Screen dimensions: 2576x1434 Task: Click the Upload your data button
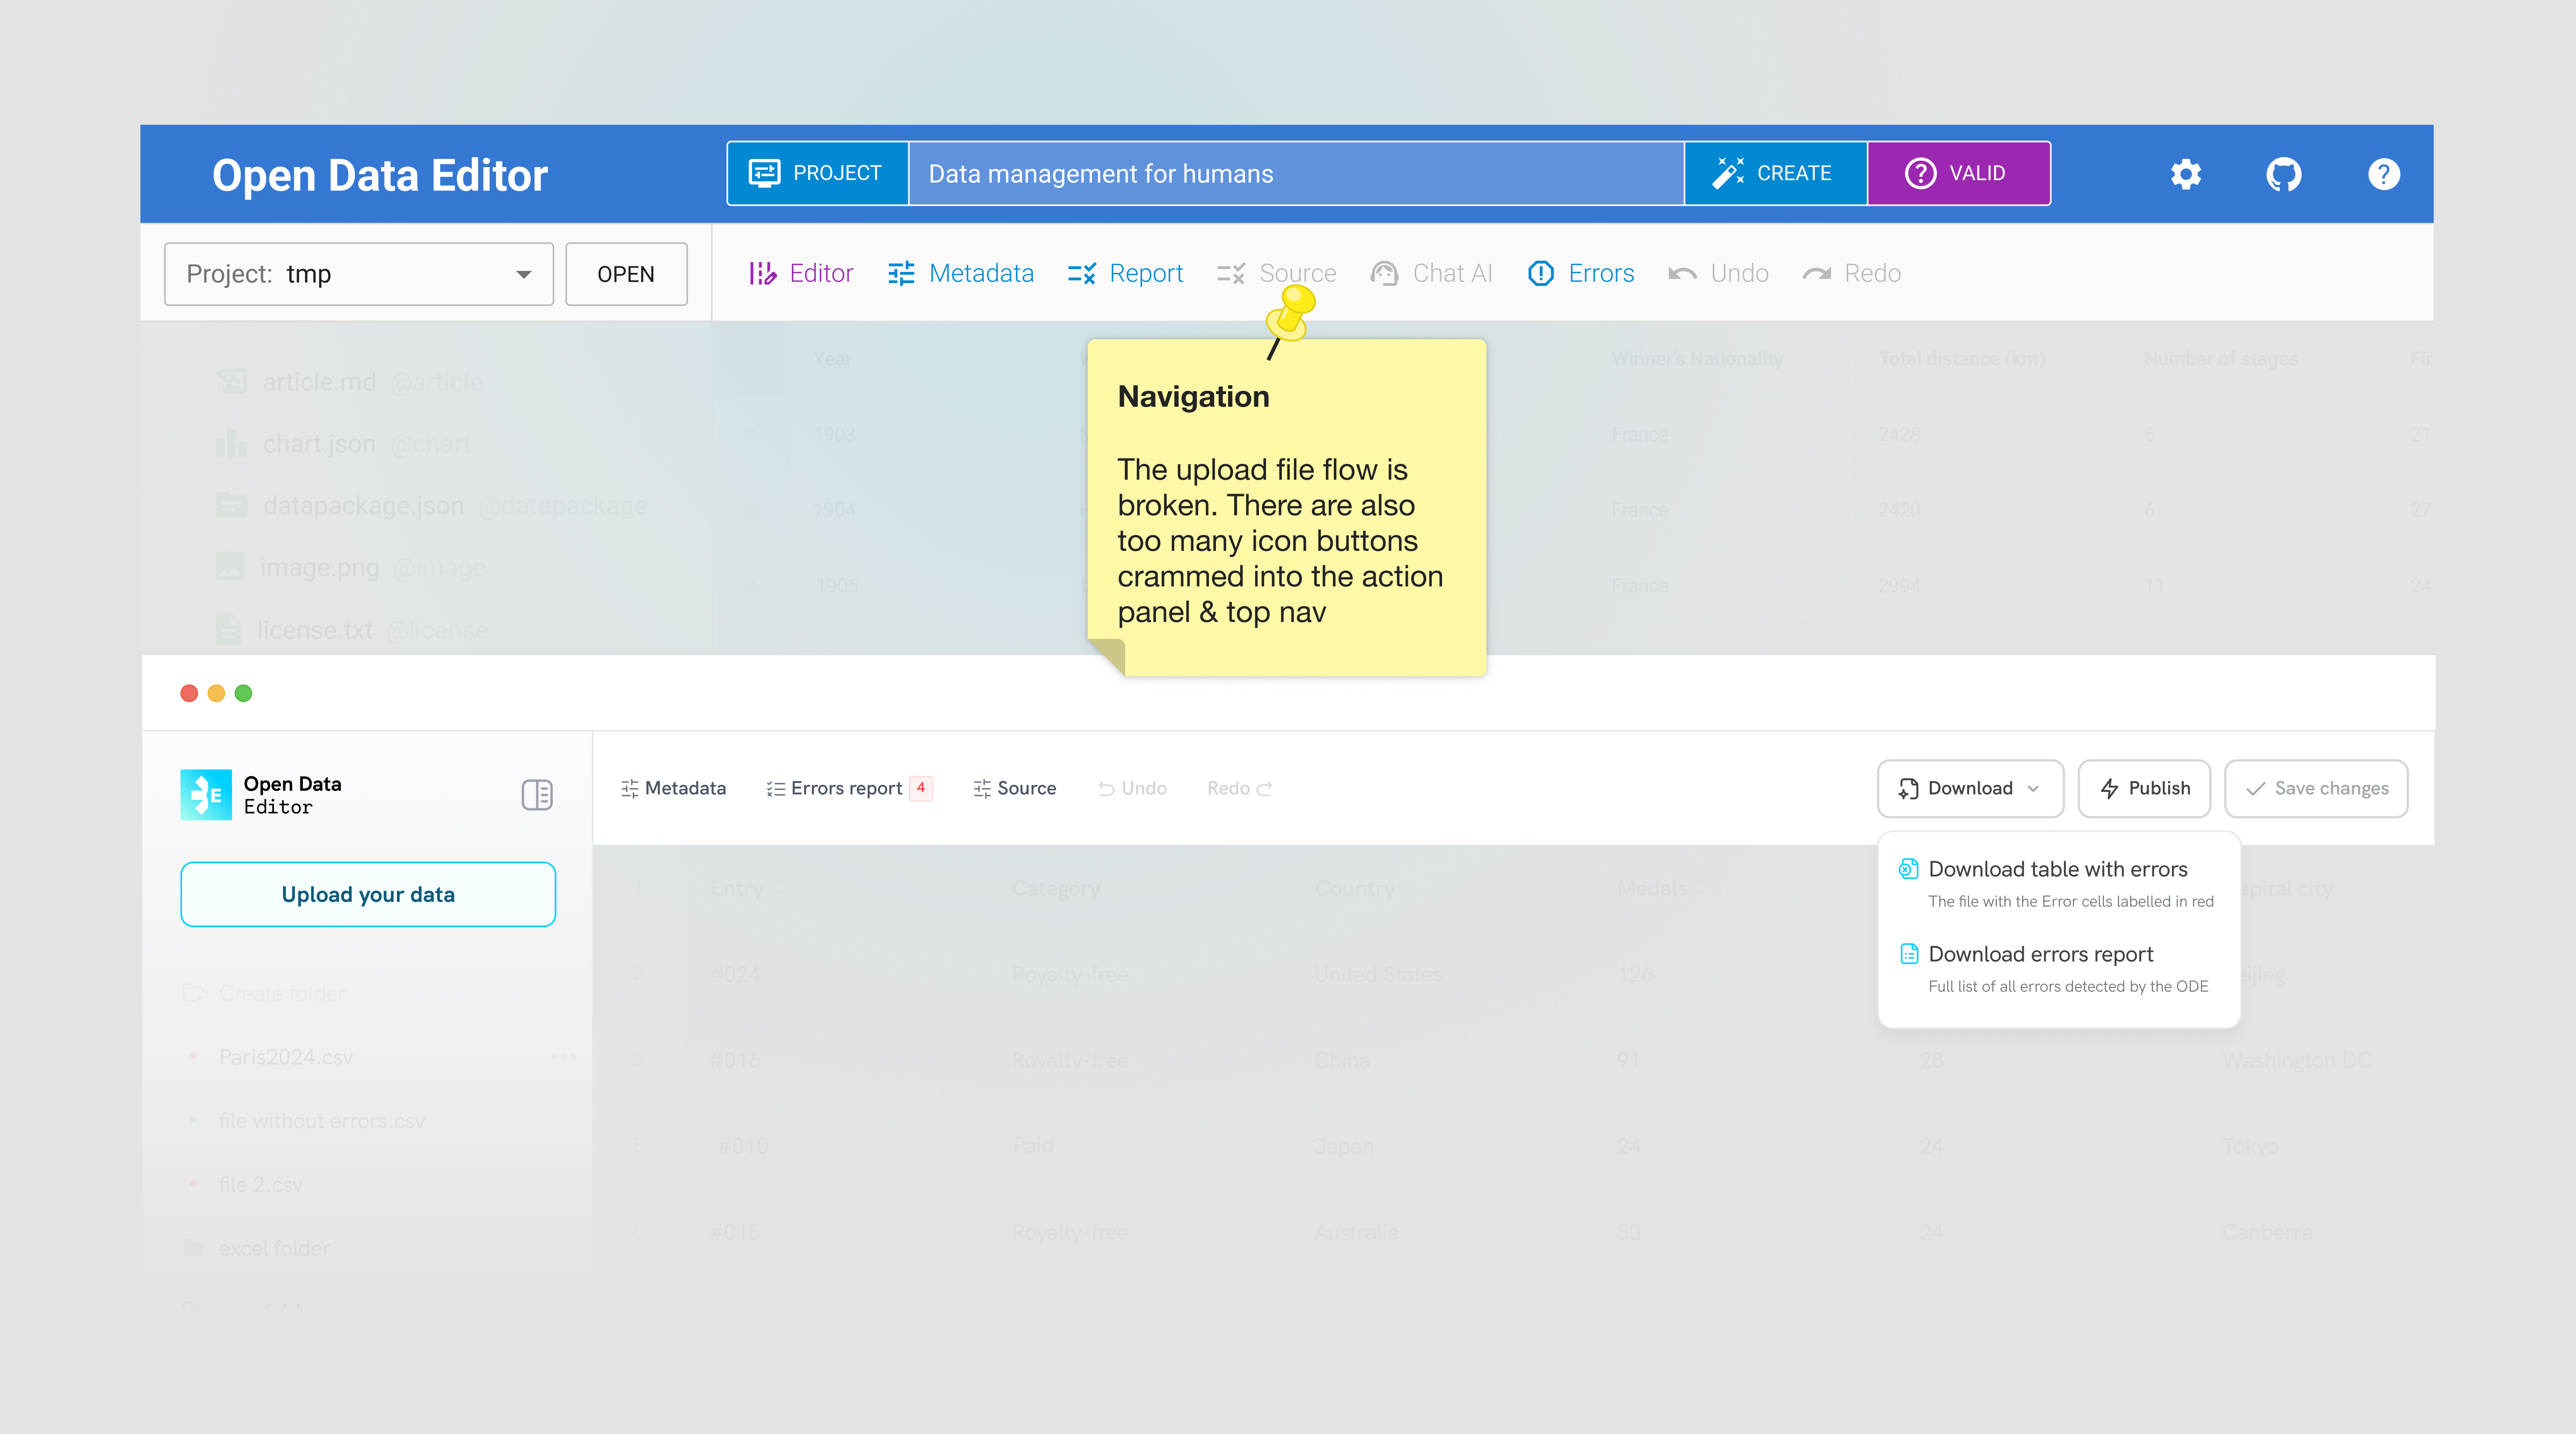coord(368,894)
